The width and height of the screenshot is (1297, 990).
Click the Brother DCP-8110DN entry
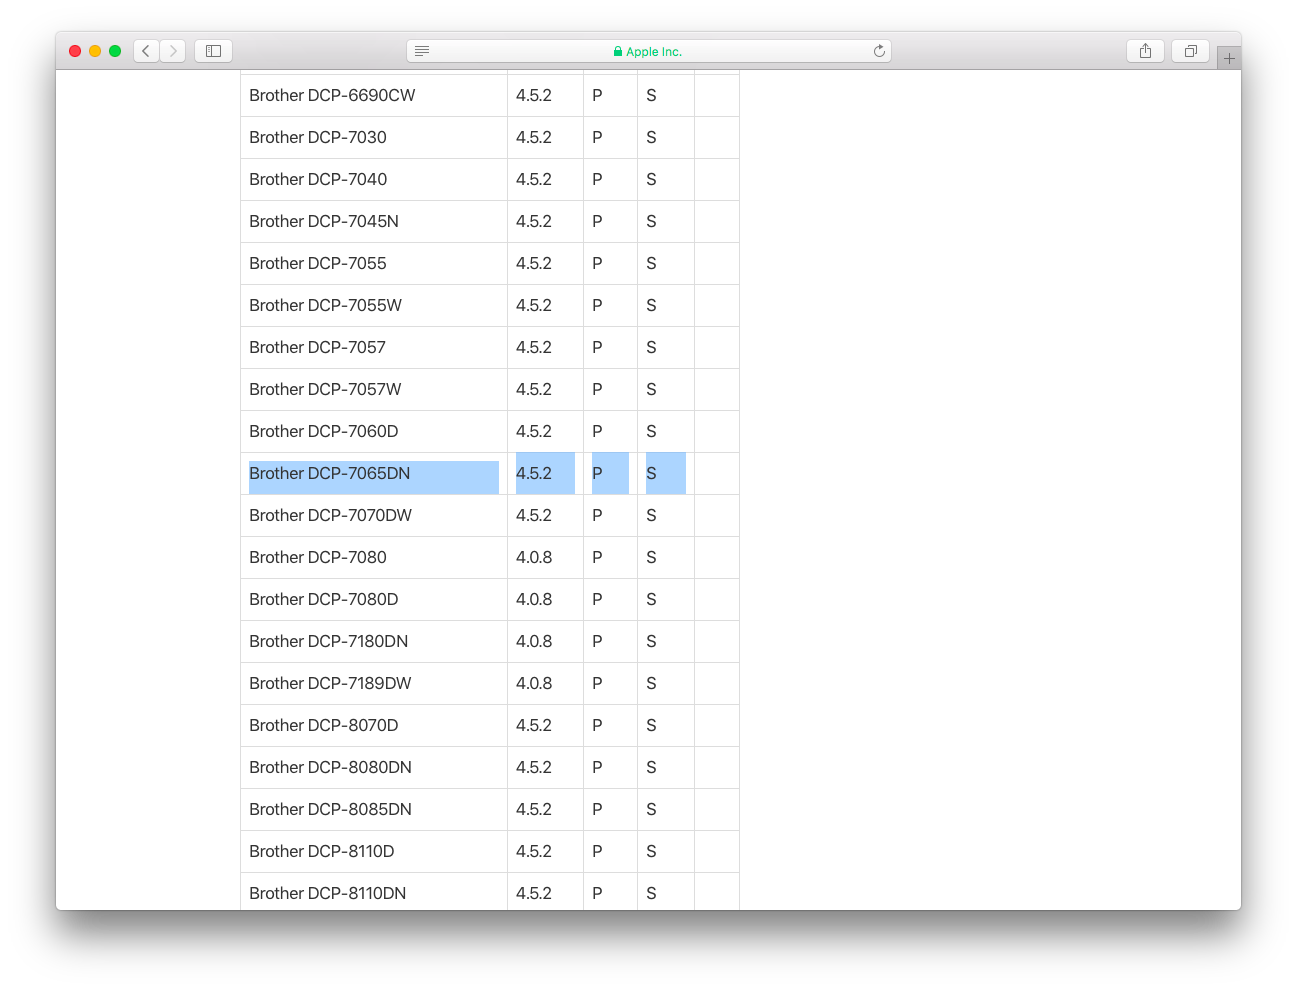click(x=328, y=894)
